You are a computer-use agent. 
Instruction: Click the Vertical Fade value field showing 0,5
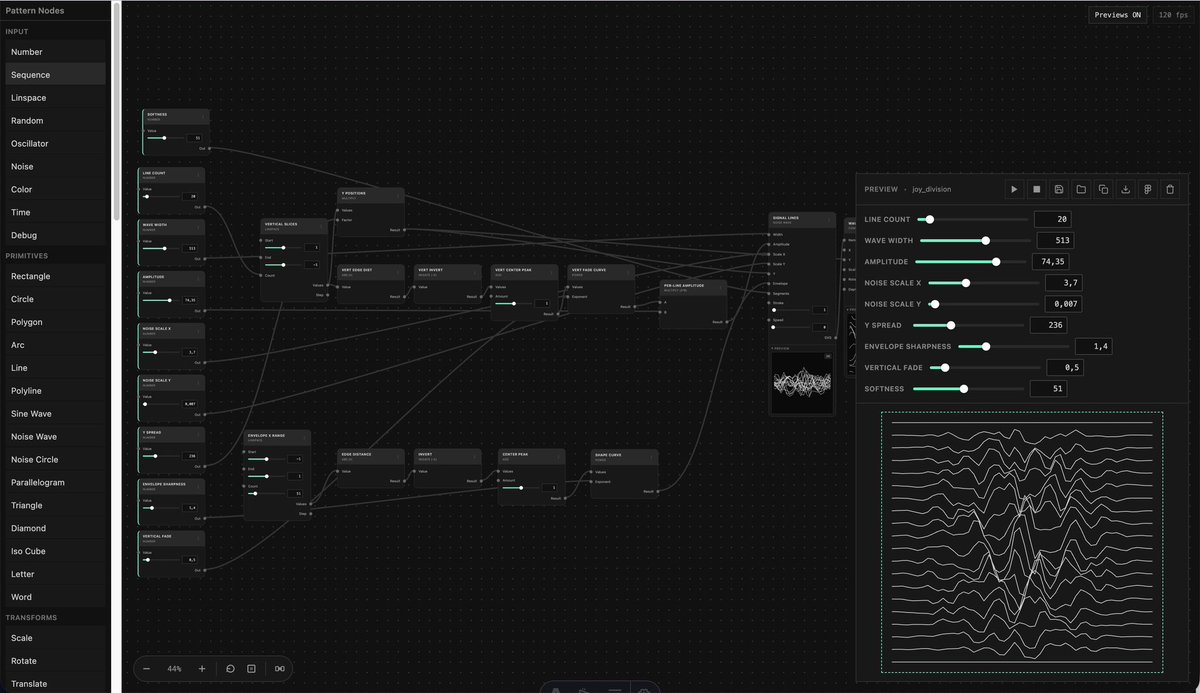click(x=1064, y=367)
